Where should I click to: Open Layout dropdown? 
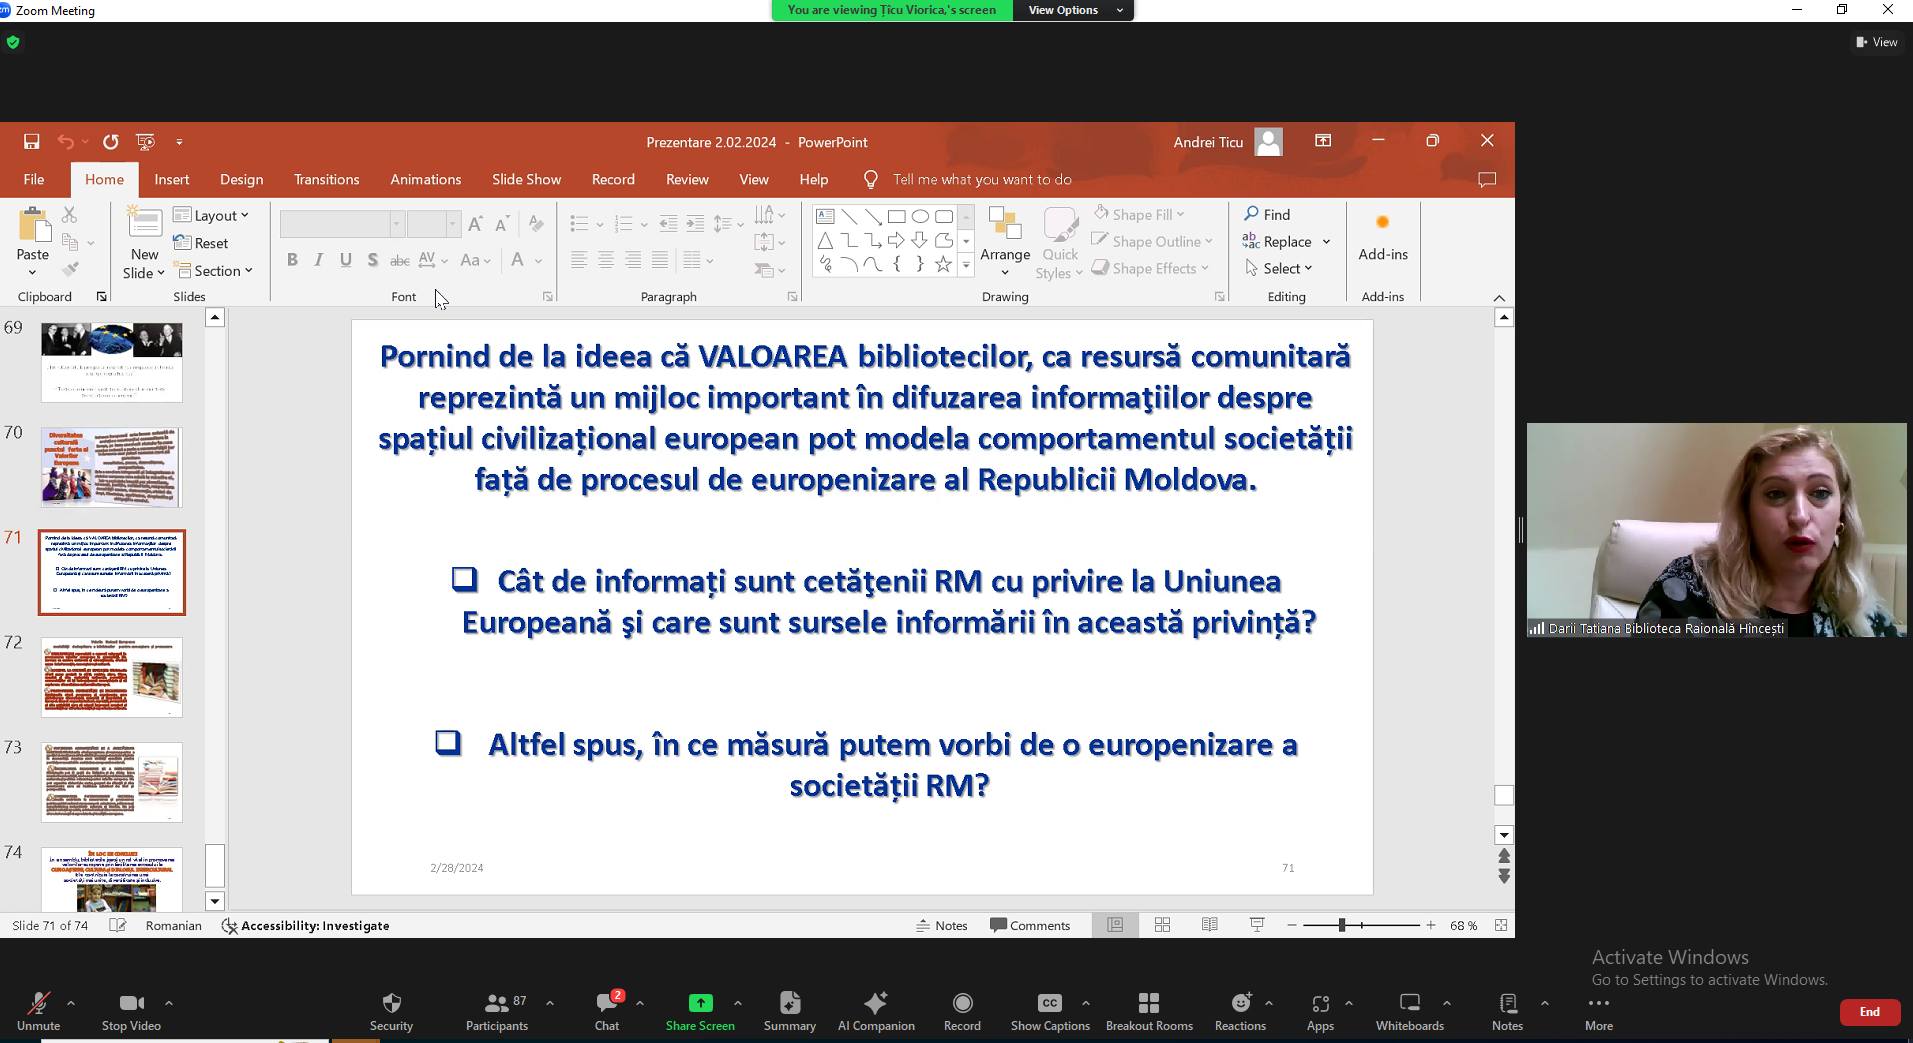211,215
